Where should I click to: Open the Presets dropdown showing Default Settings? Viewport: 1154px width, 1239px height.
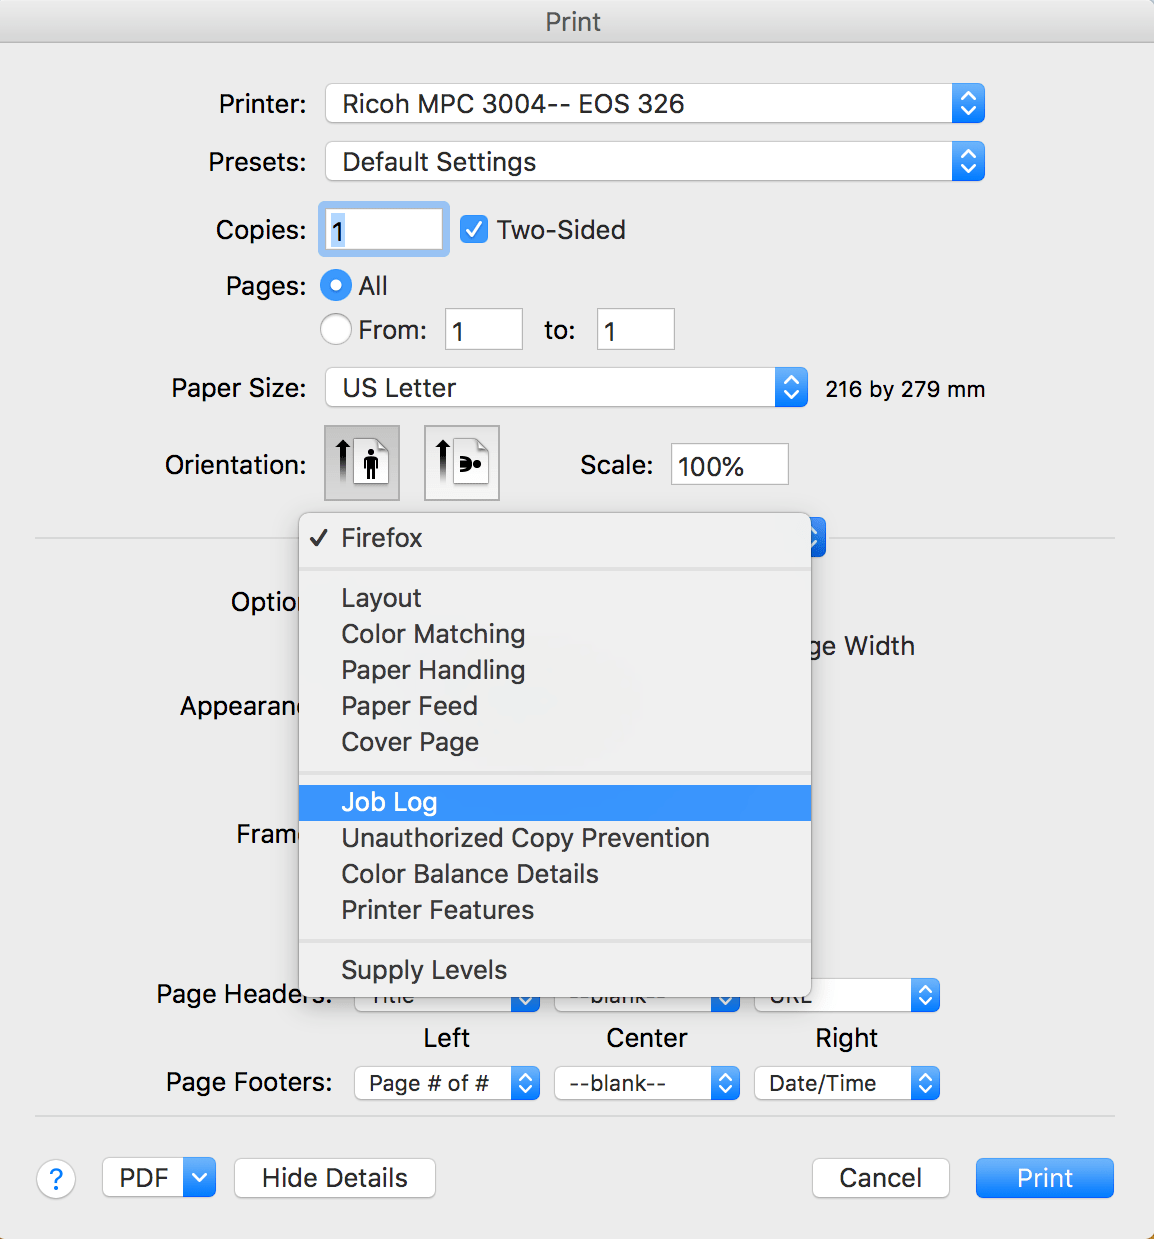pos(654,161)
